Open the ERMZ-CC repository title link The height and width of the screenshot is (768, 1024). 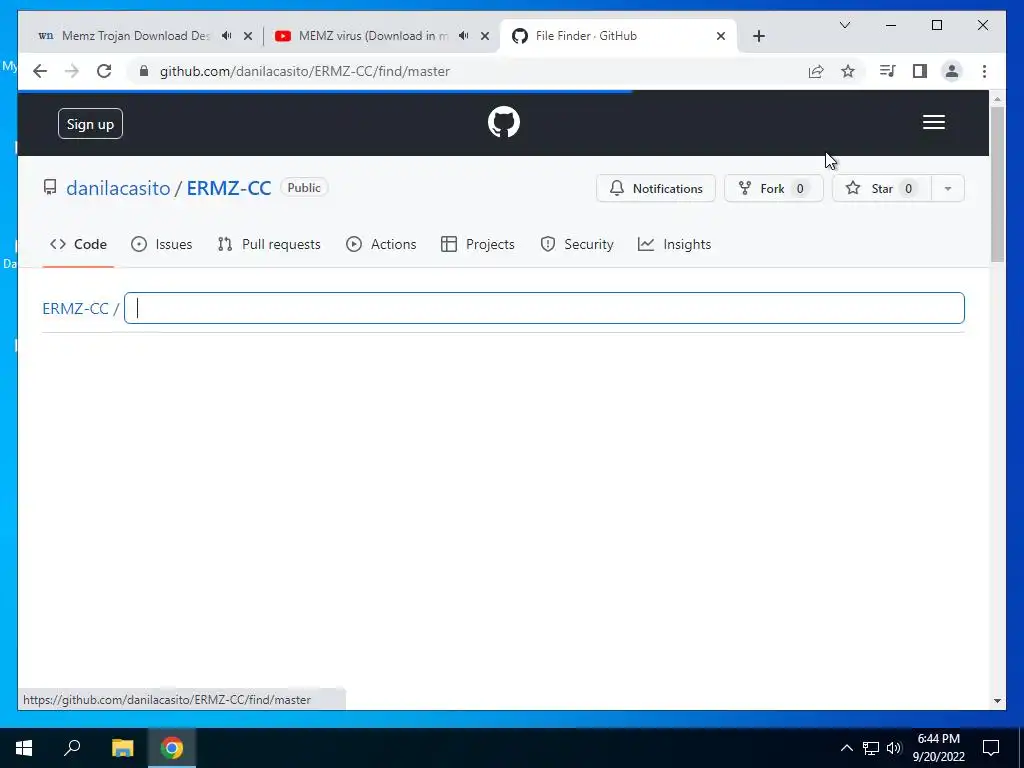tap(229, 188)
